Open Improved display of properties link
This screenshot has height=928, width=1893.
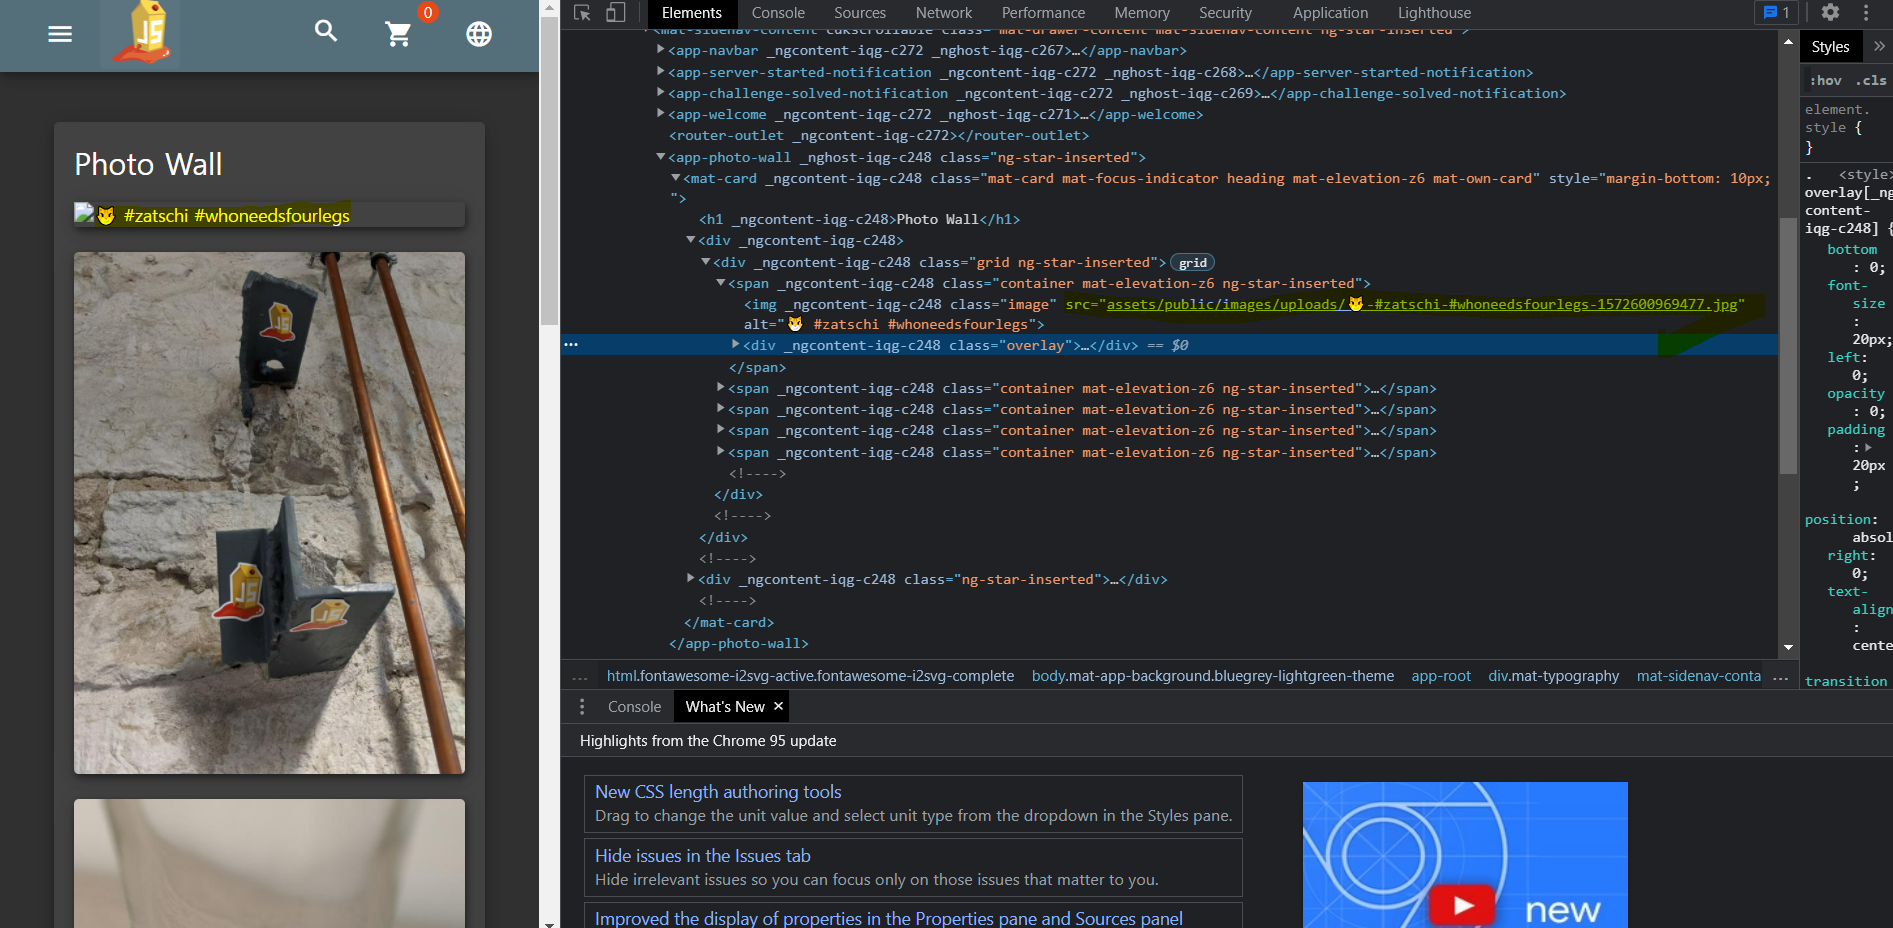point(888,918)
